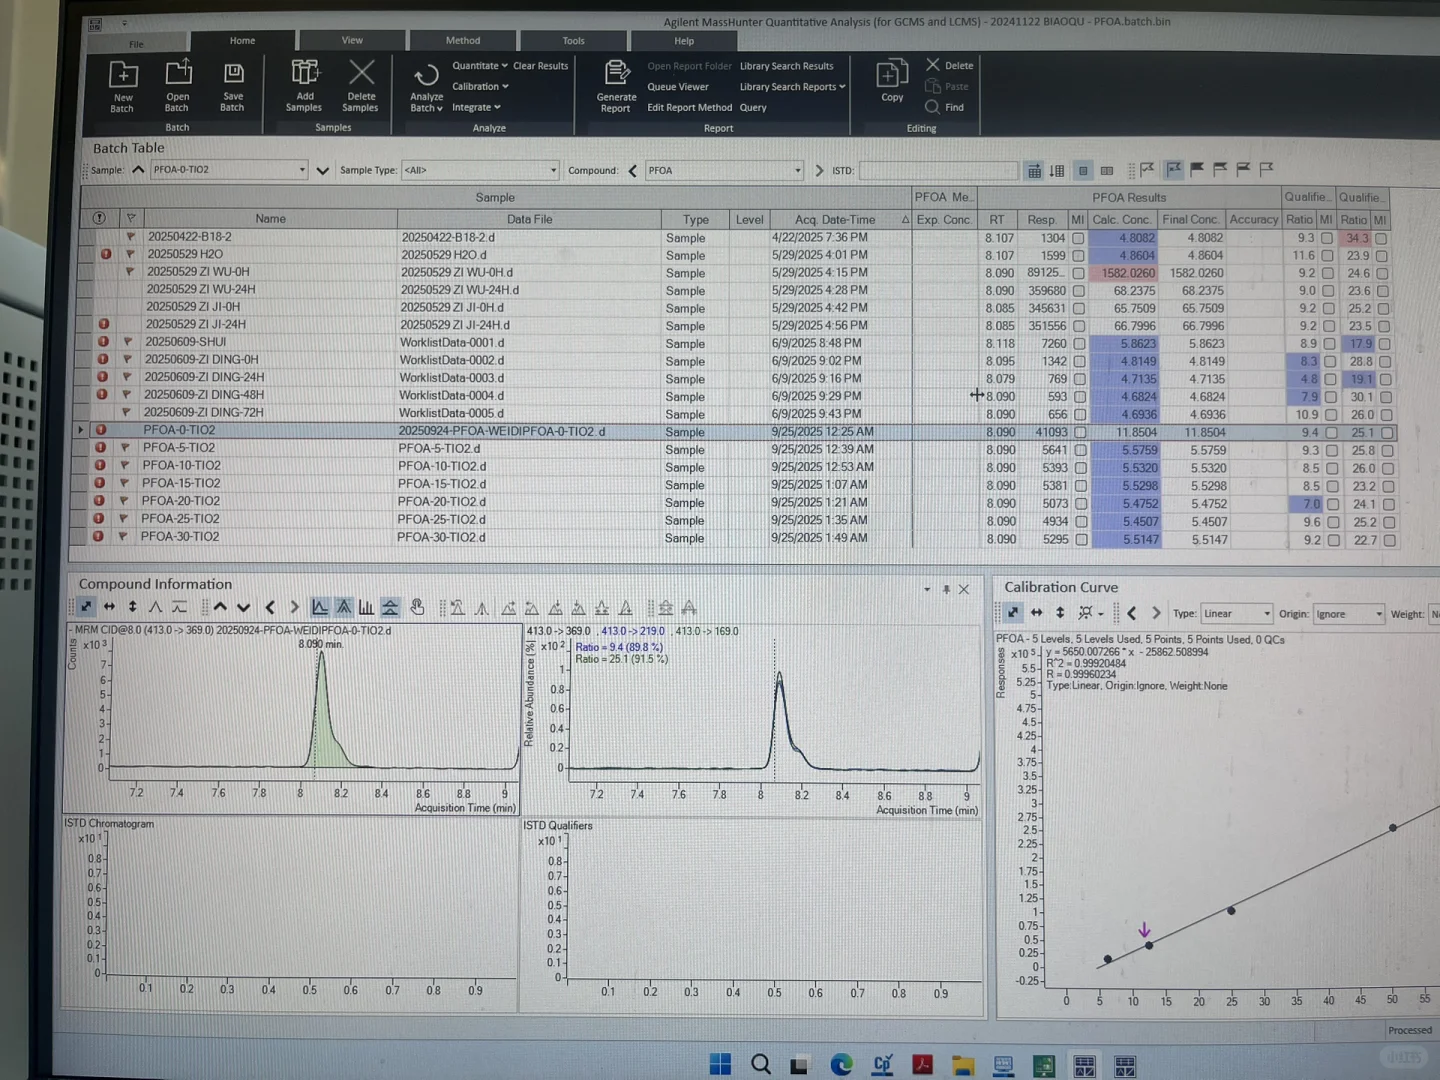Open the Method ribbon tab
This screenshot has height=1080, width=1440.
point(463,41)
